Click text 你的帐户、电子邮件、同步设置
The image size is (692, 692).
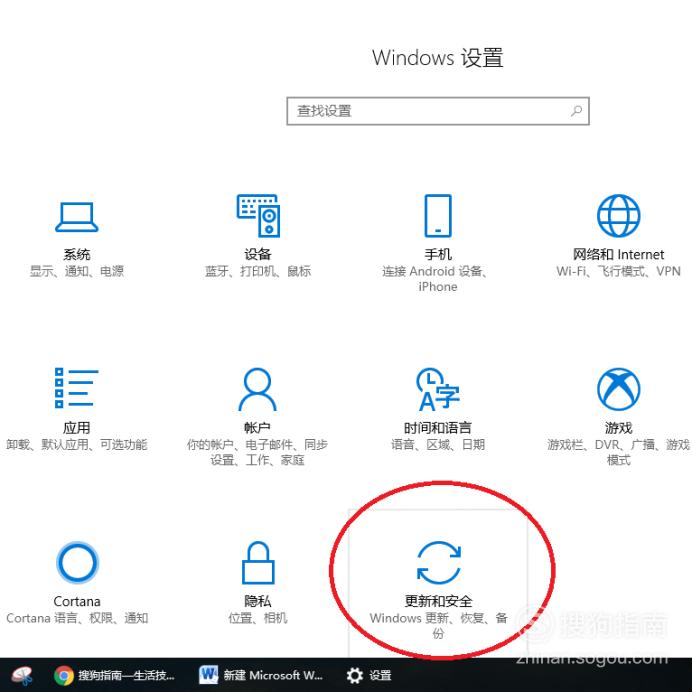(x=257, y=452)
